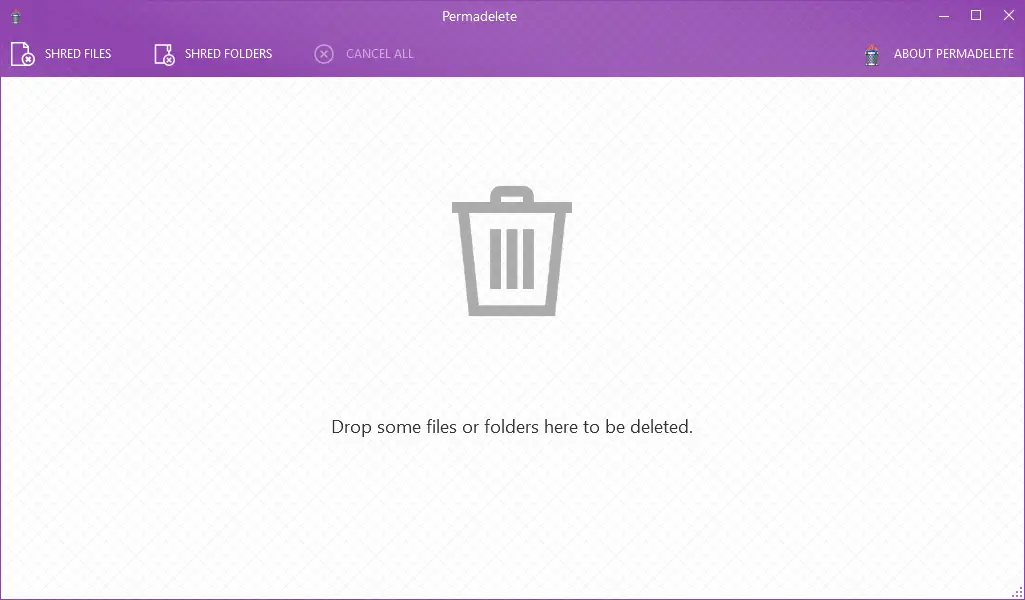Open the ABOUT PERMADELETE link
Viewport: 1025px width, 600px height.
click(954, 54)
